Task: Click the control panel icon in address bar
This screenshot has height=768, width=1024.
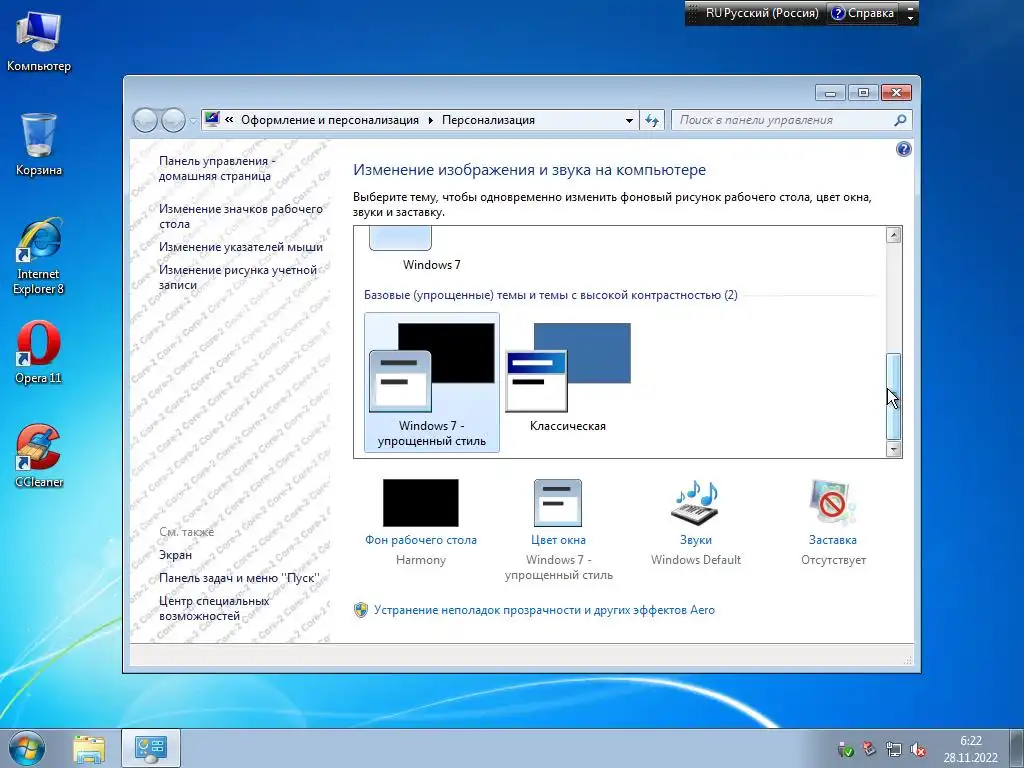Action: (212, 120)
